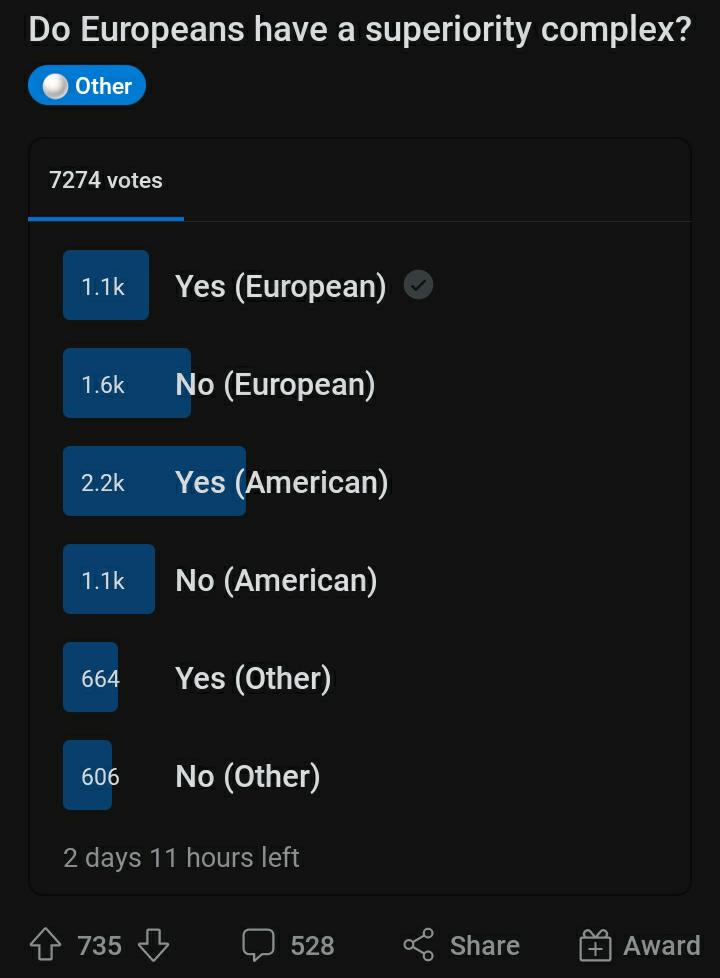720x978 pixels.
Task: Open comments via speech bubble icon
Action: coord(258,944)
